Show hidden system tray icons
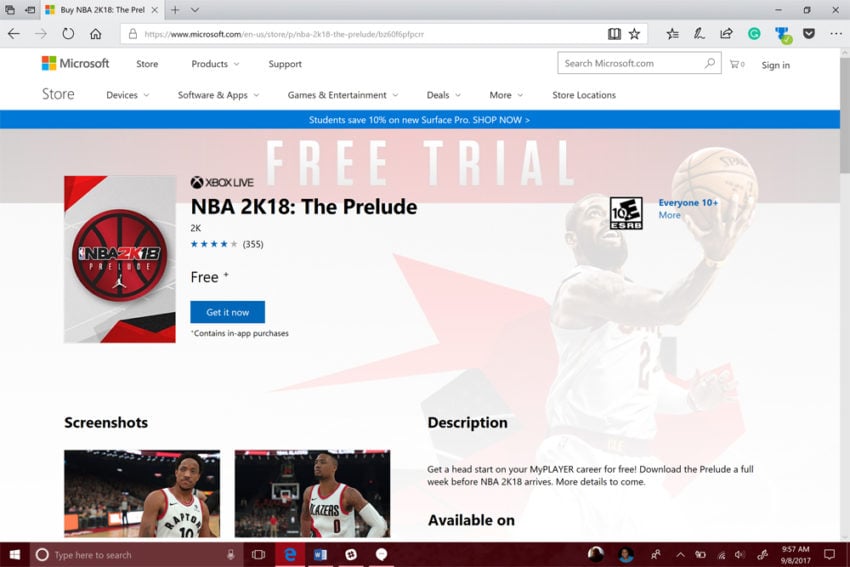Screen dimensions: 850x567 [x=680, y=555]
